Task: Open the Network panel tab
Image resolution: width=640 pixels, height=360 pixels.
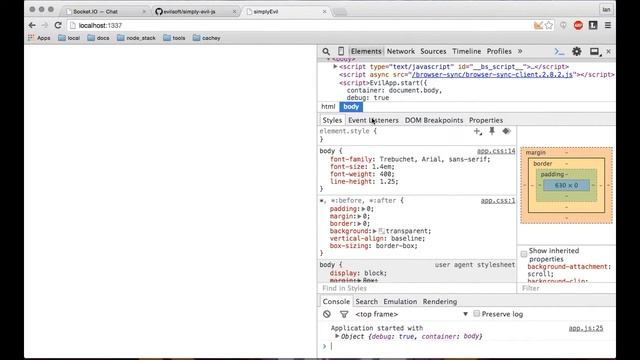Action: [401, 51]
